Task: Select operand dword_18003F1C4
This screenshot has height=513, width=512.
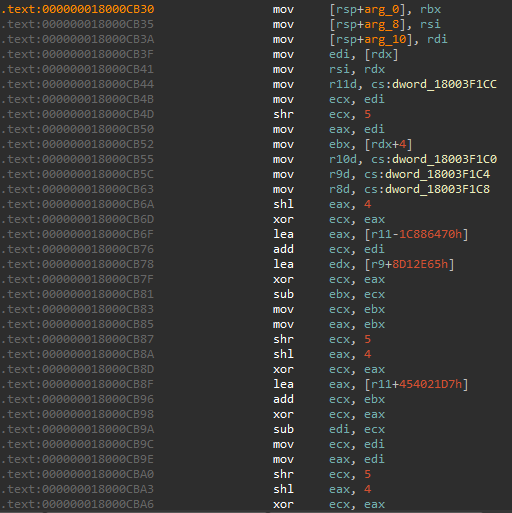Action: pos(437,174)
